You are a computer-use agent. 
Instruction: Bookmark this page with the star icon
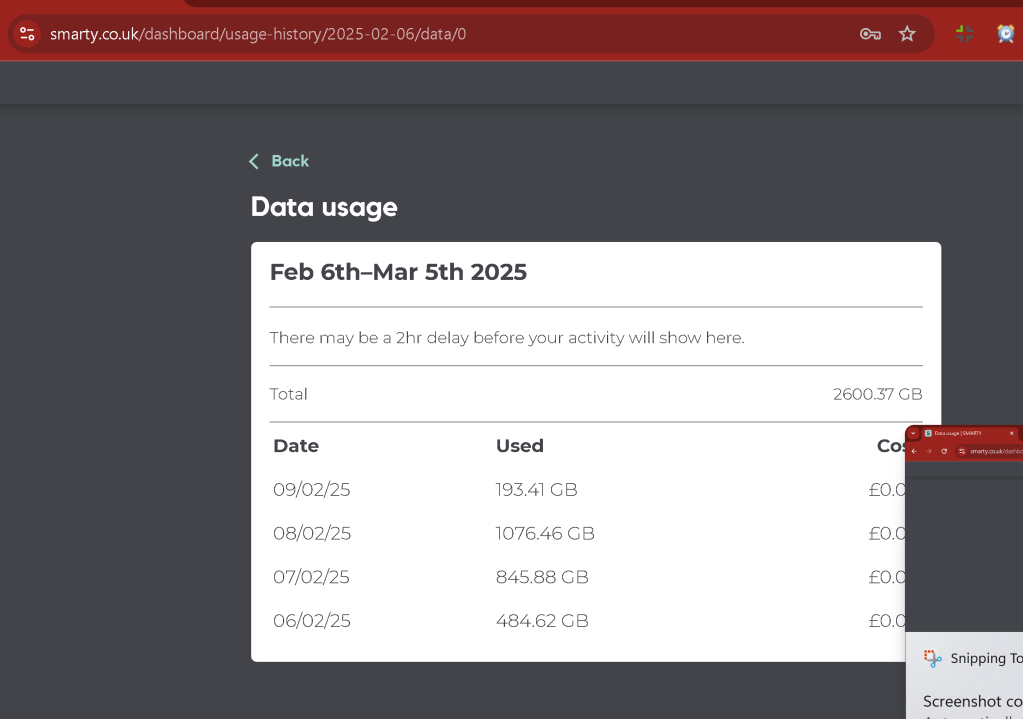click(x=907, y=34)
